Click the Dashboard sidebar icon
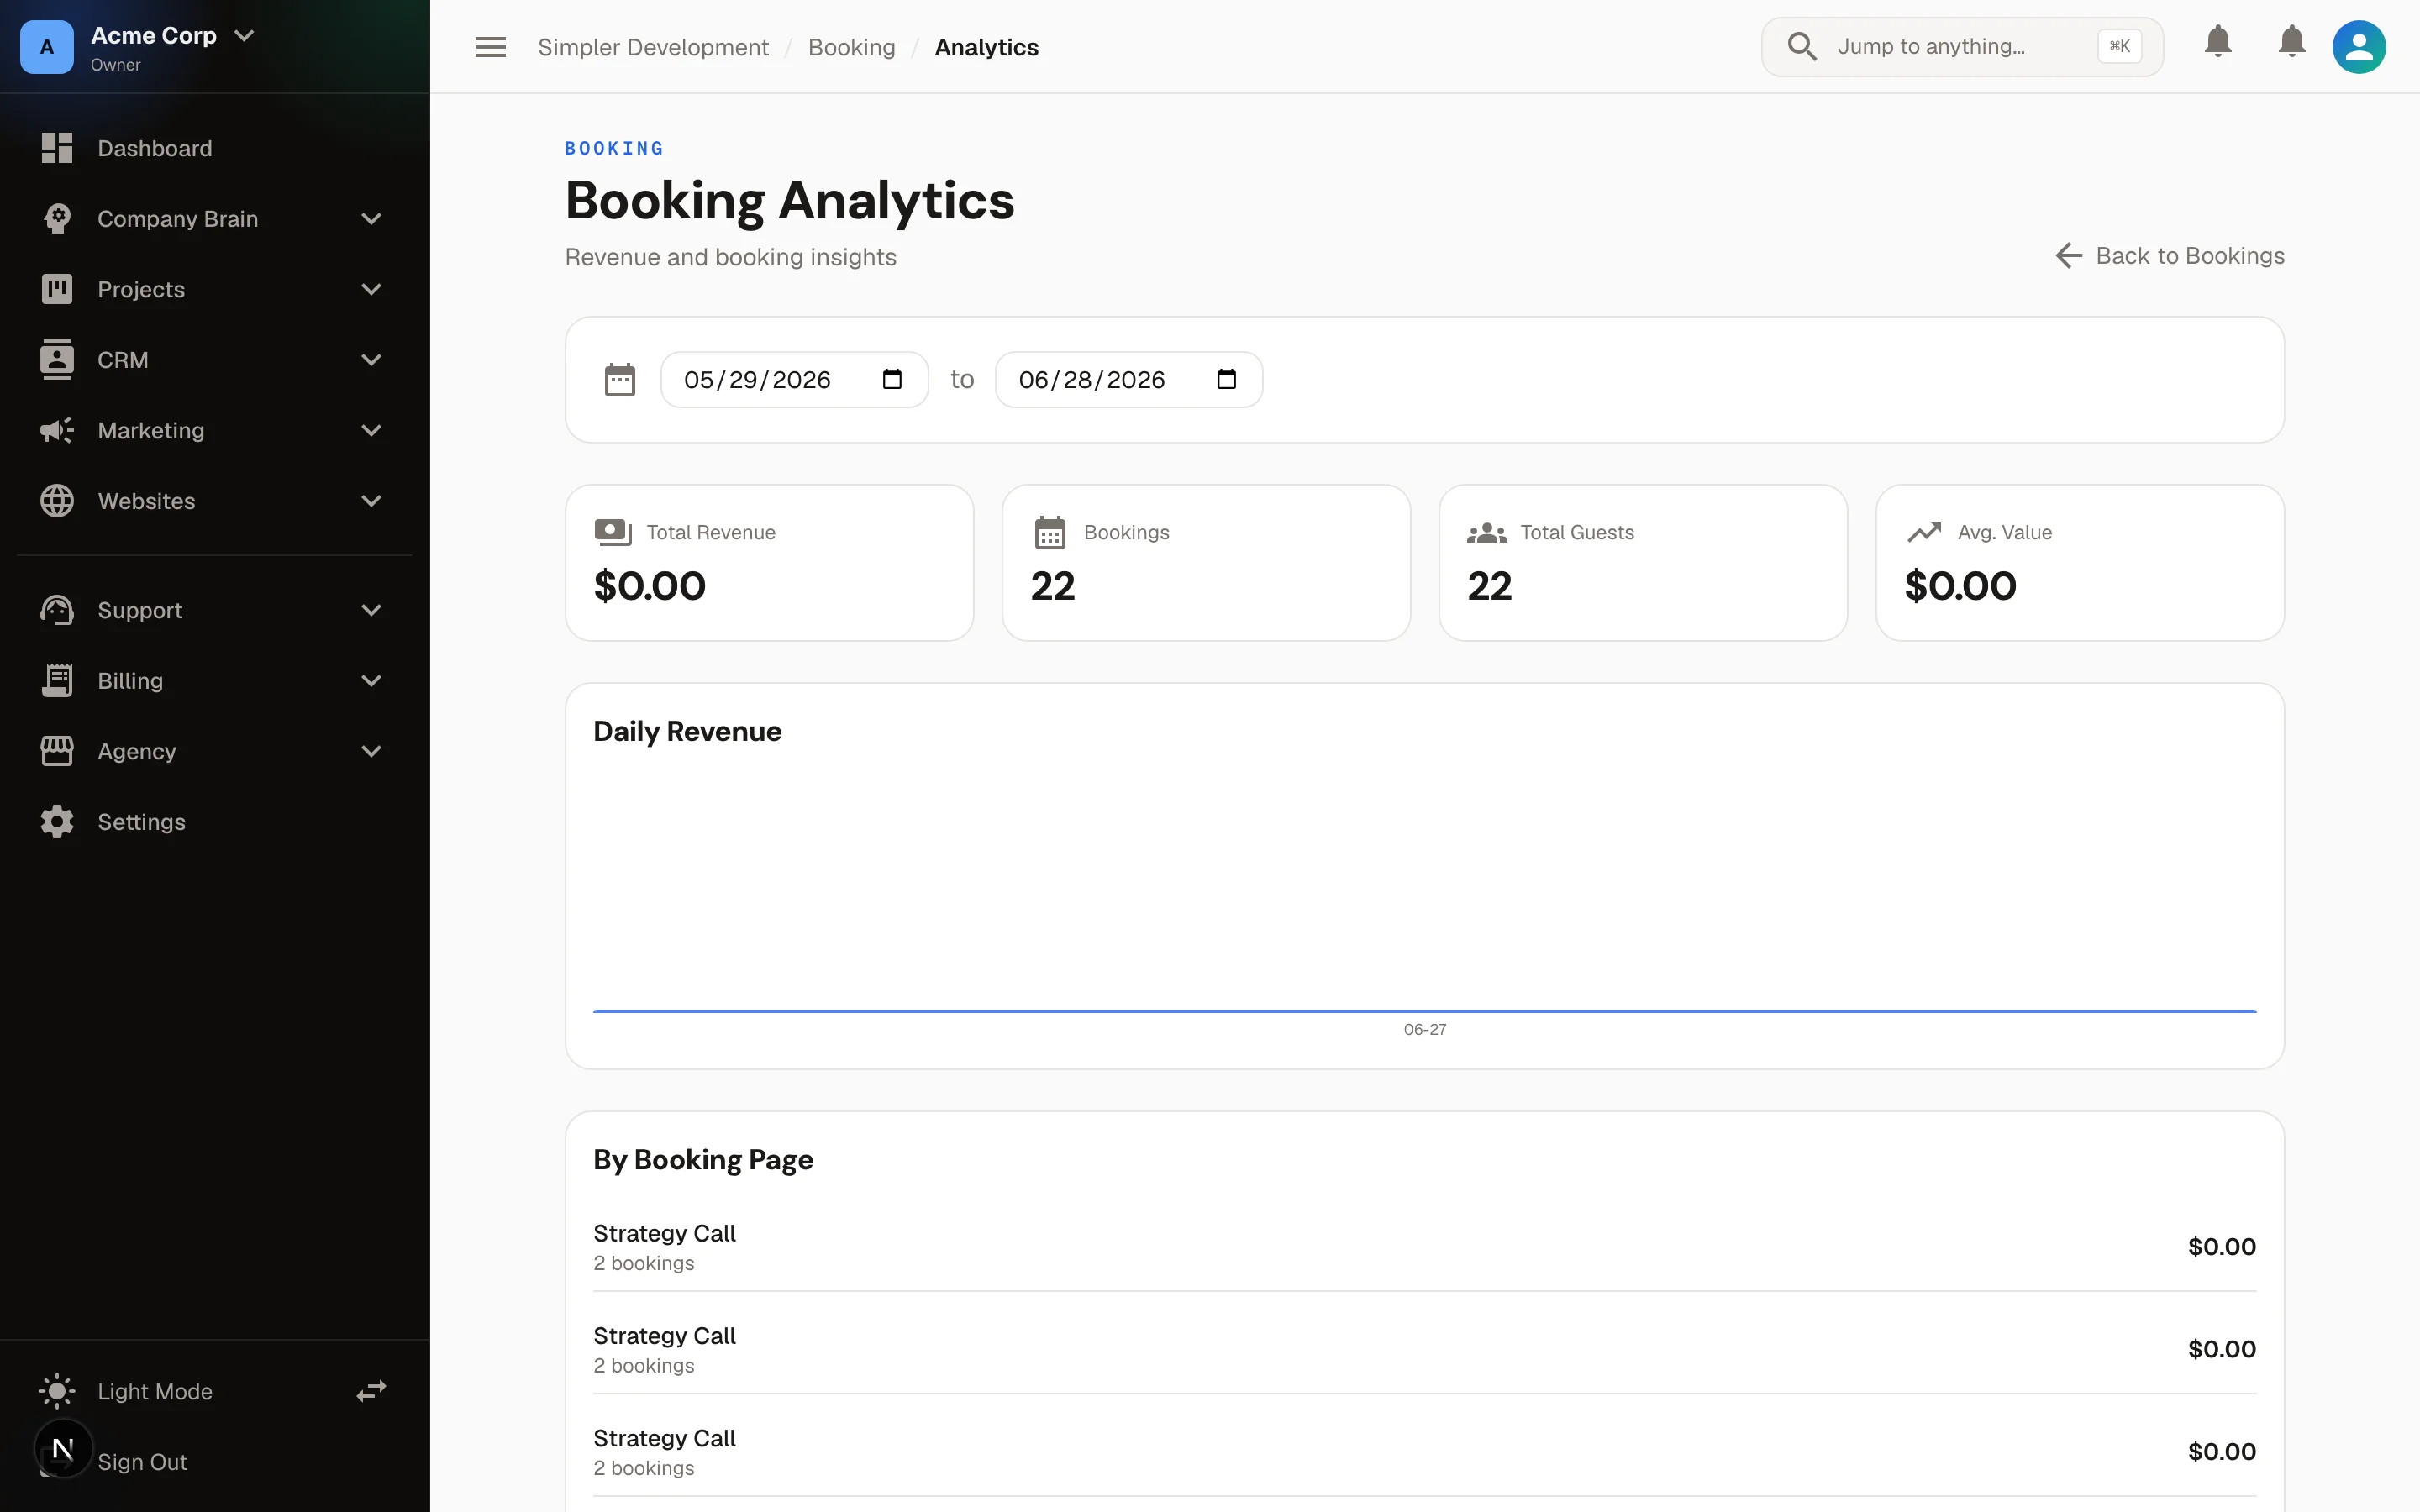The image size is (2420, 1512). tap(57, 148)
